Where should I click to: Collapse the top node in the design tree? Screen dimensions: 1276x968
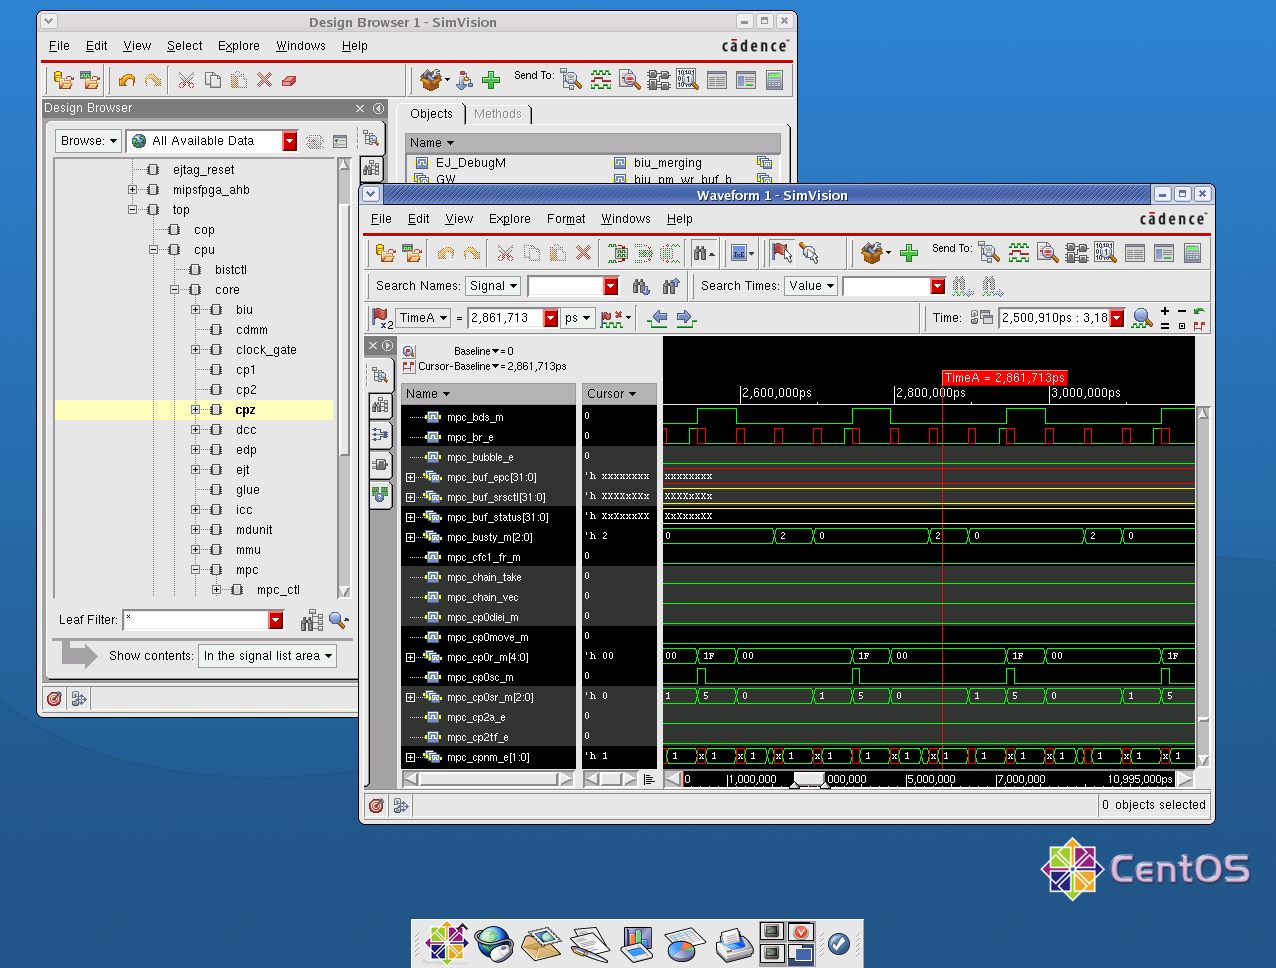(133, 210)
